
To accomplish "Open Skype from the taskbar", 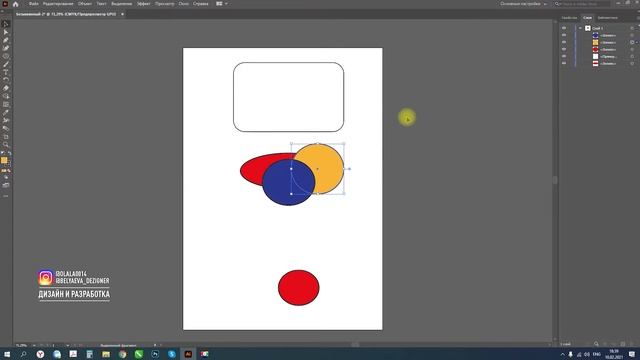I will tap(171, 354).
